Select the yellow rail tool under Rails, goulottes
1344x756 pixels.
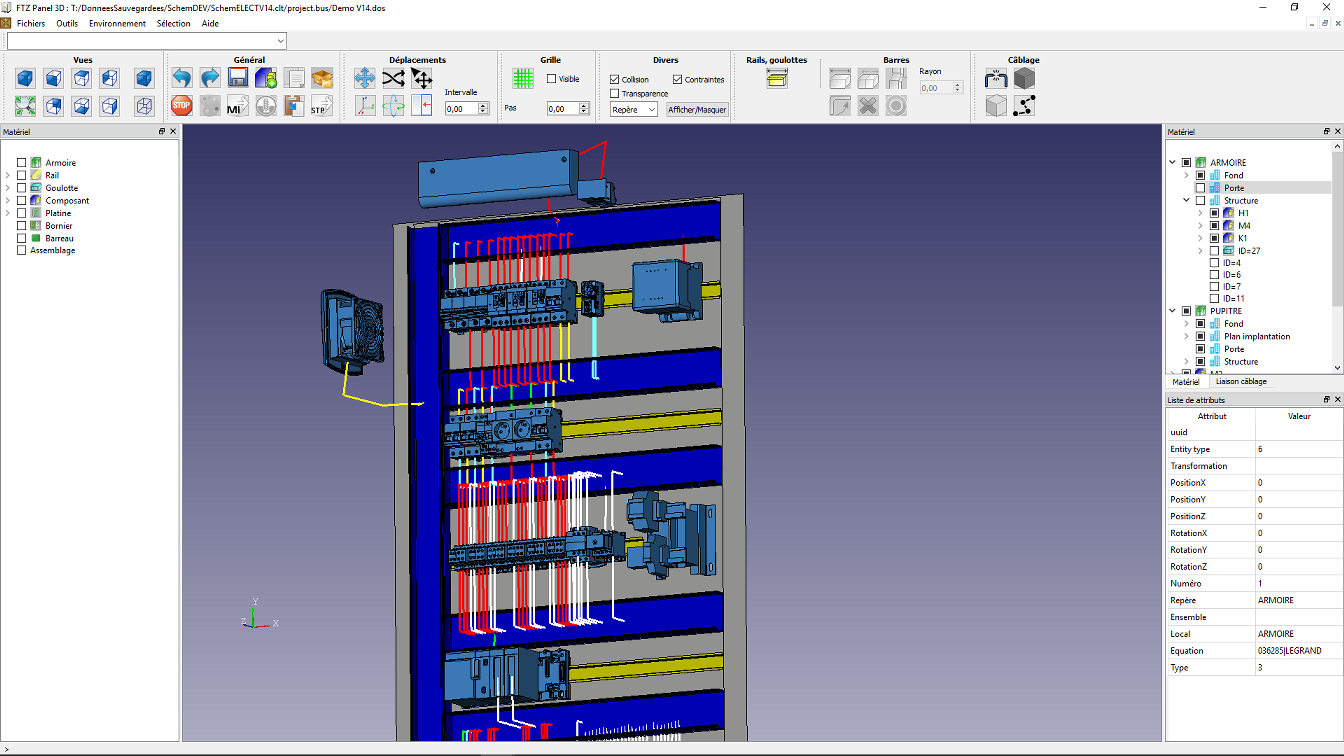[777, 79]
